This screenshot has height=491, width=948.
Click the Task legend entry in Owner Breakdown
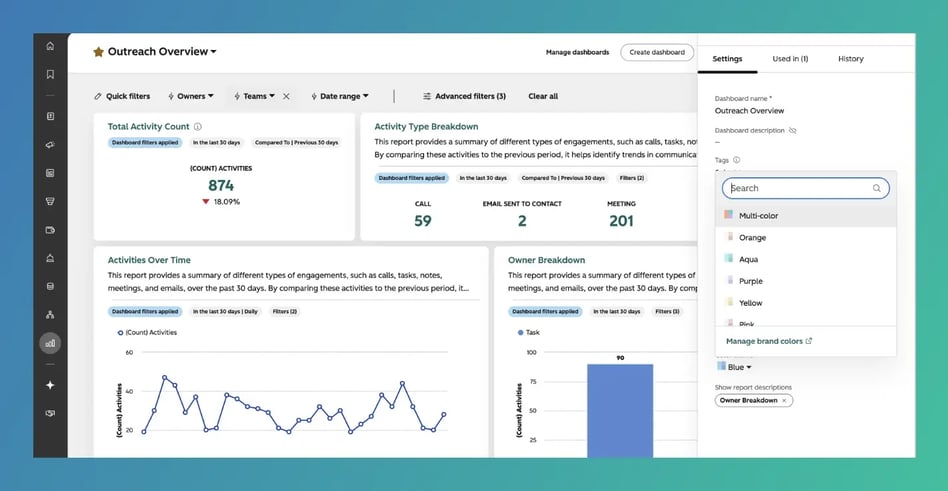528,333
